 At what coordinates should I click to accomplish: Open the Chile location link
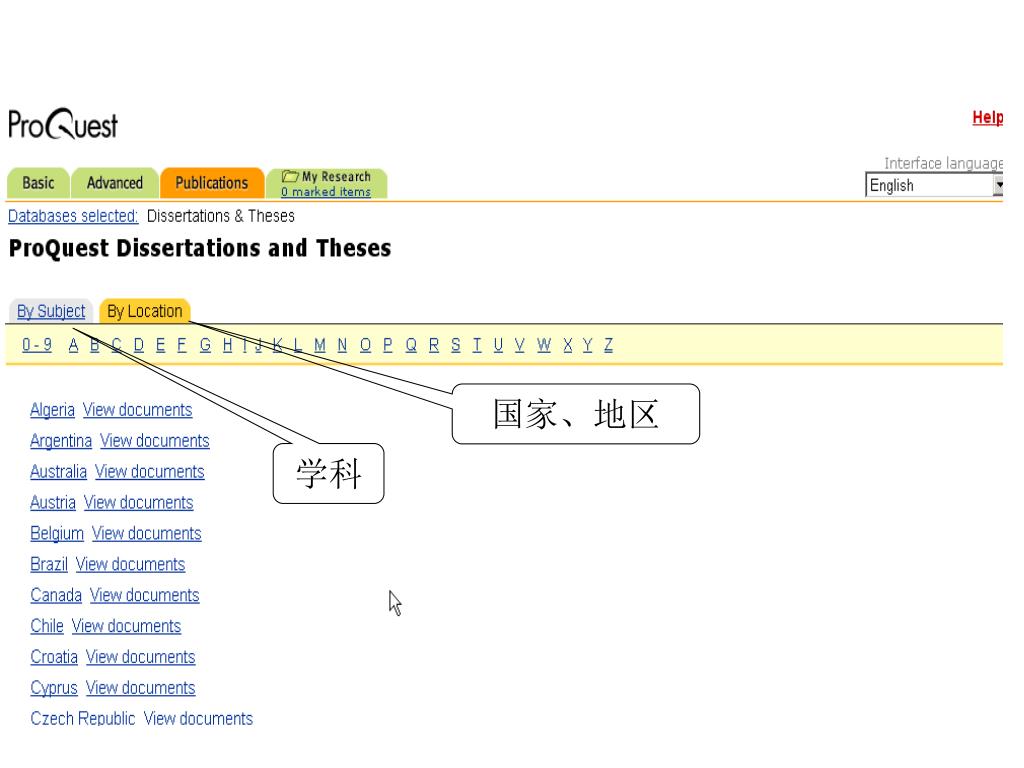tap(47, 626)
